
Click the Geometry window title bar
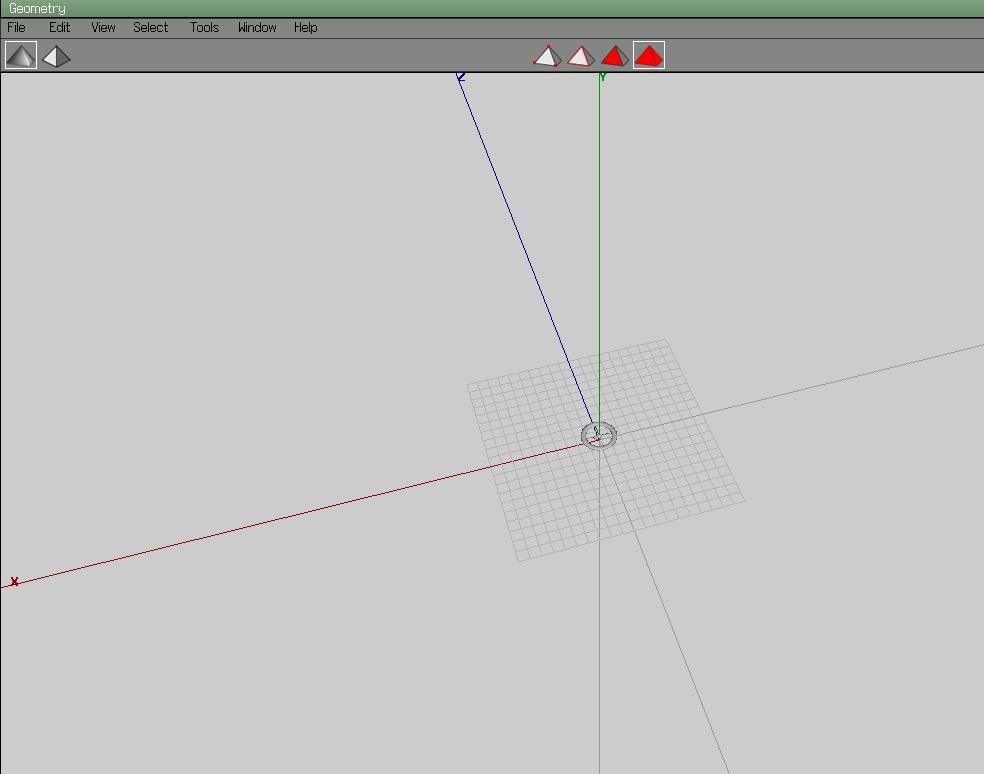[492, 8]
